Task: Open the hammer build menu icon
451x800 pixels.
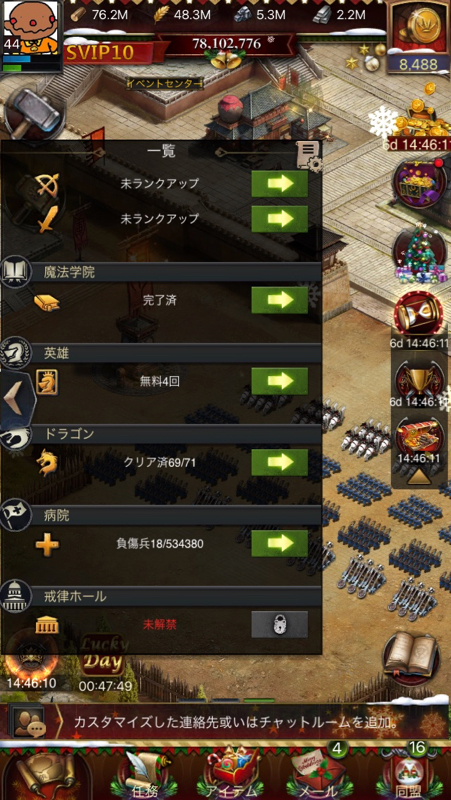Action: pyautogui.click(x=34, y=113)
